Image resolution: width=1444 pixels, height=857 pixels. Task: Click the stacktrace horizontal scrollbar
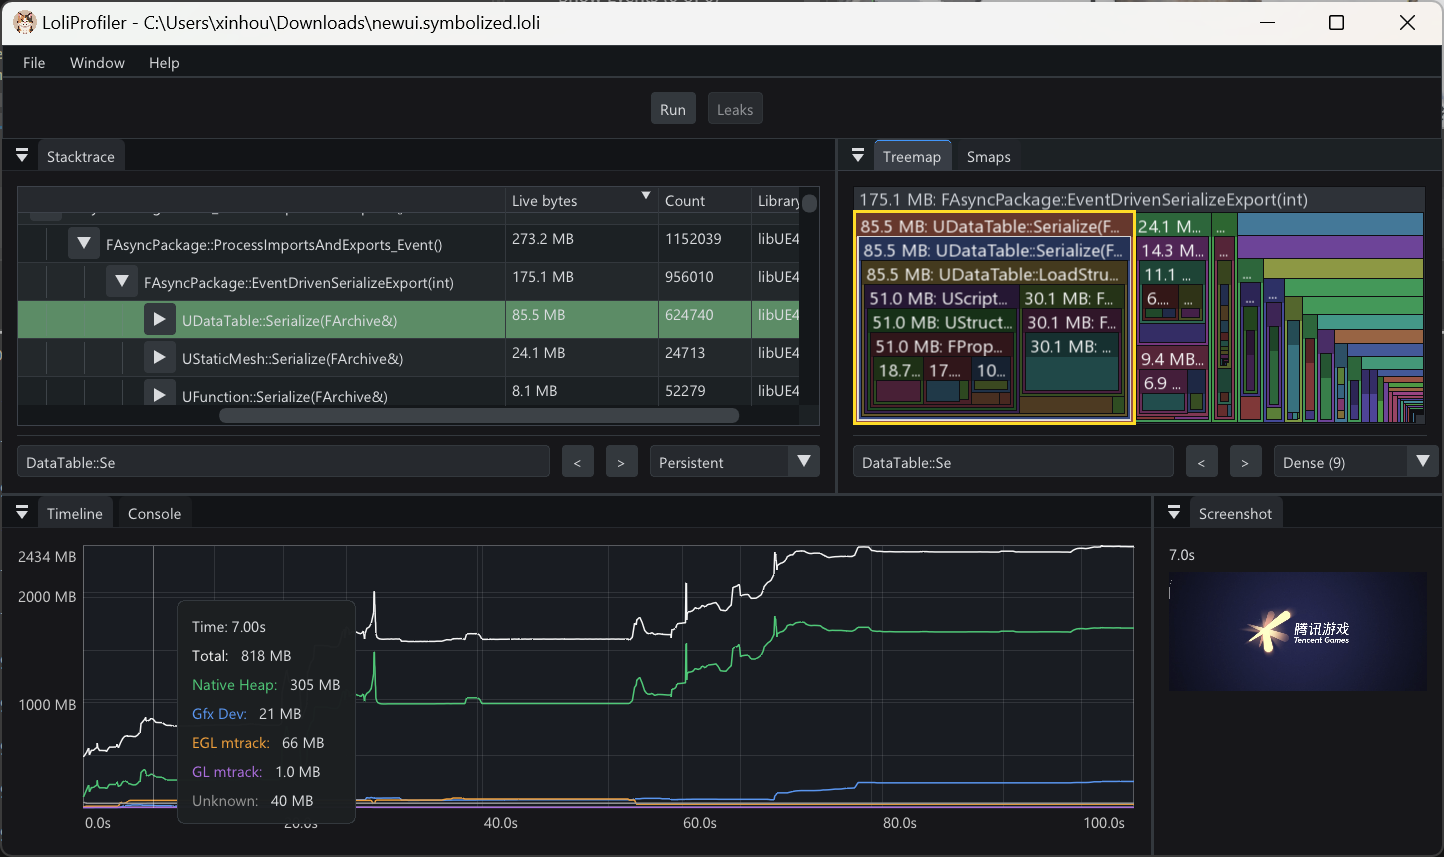(x=479, y=415)
